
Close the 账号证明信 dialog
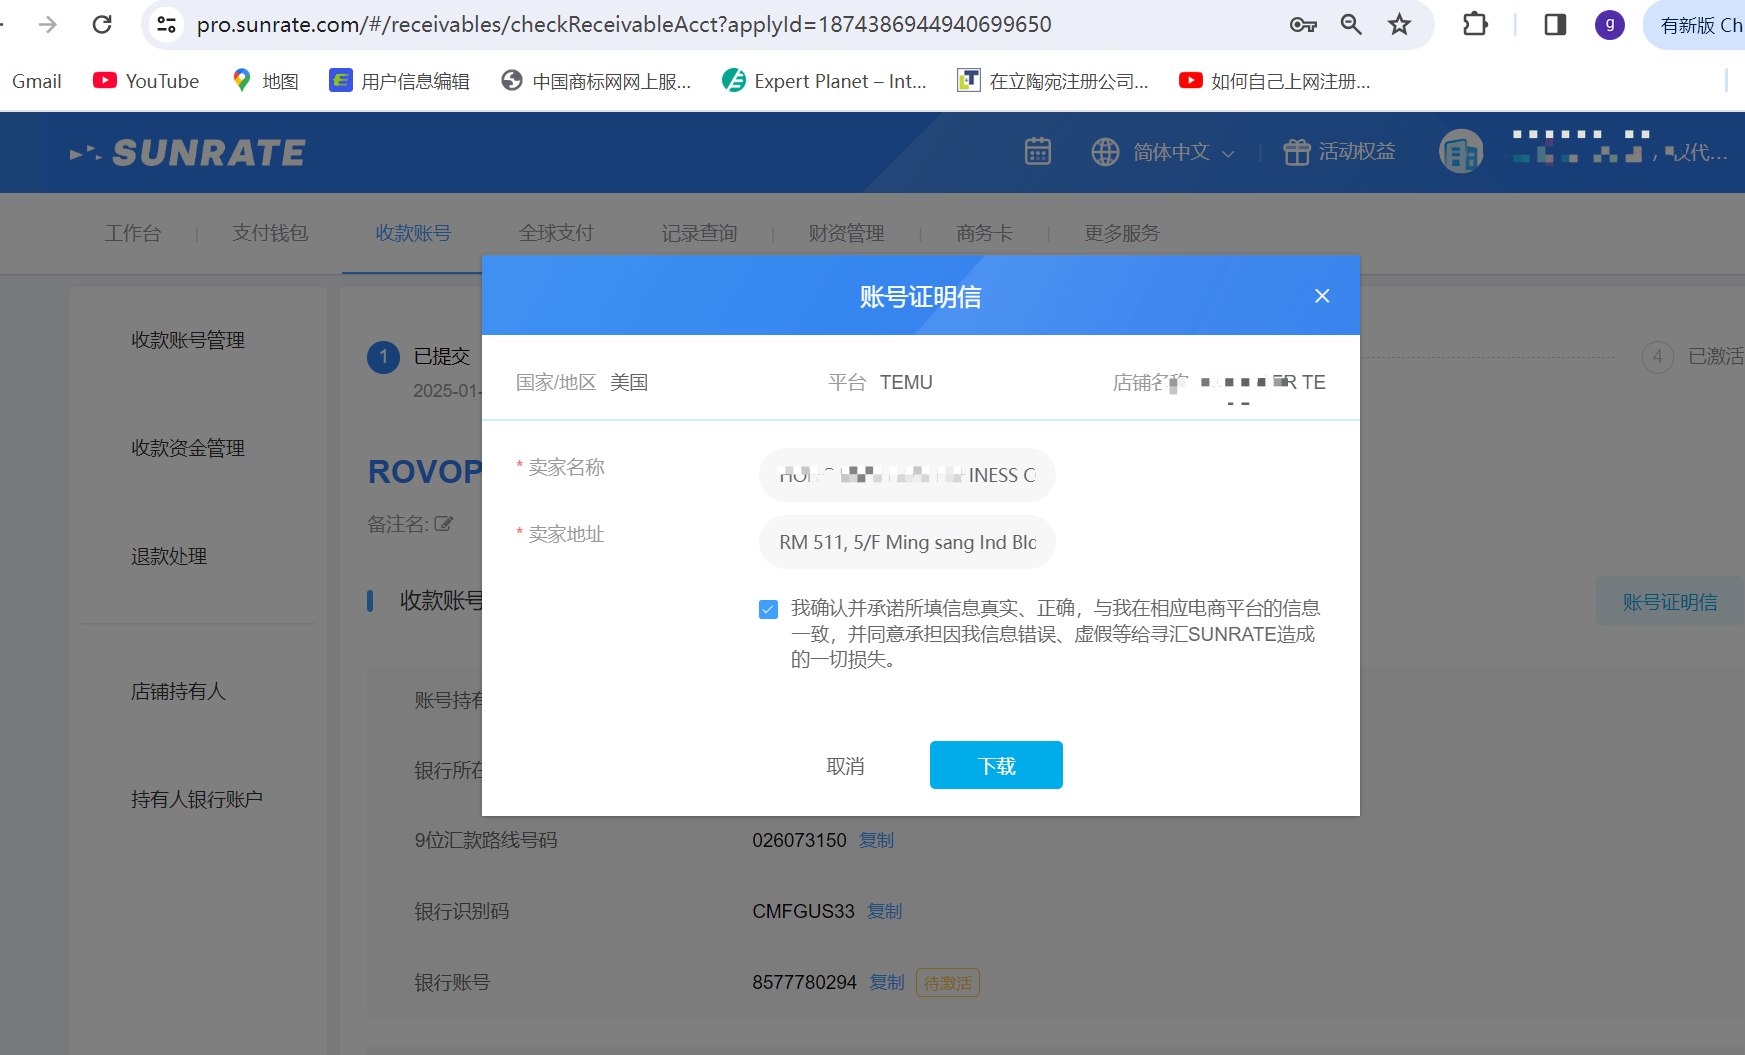click(x=1322, y=296)
